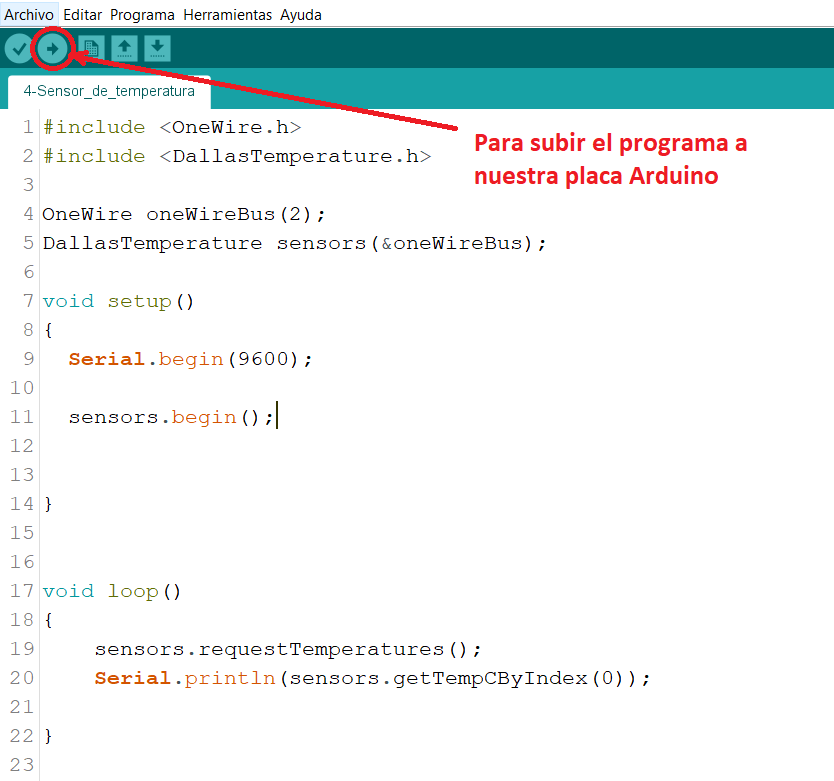Select the 4-Sensor_de_temperatura tab
The image size is (834, 781).
pos(109,91)
